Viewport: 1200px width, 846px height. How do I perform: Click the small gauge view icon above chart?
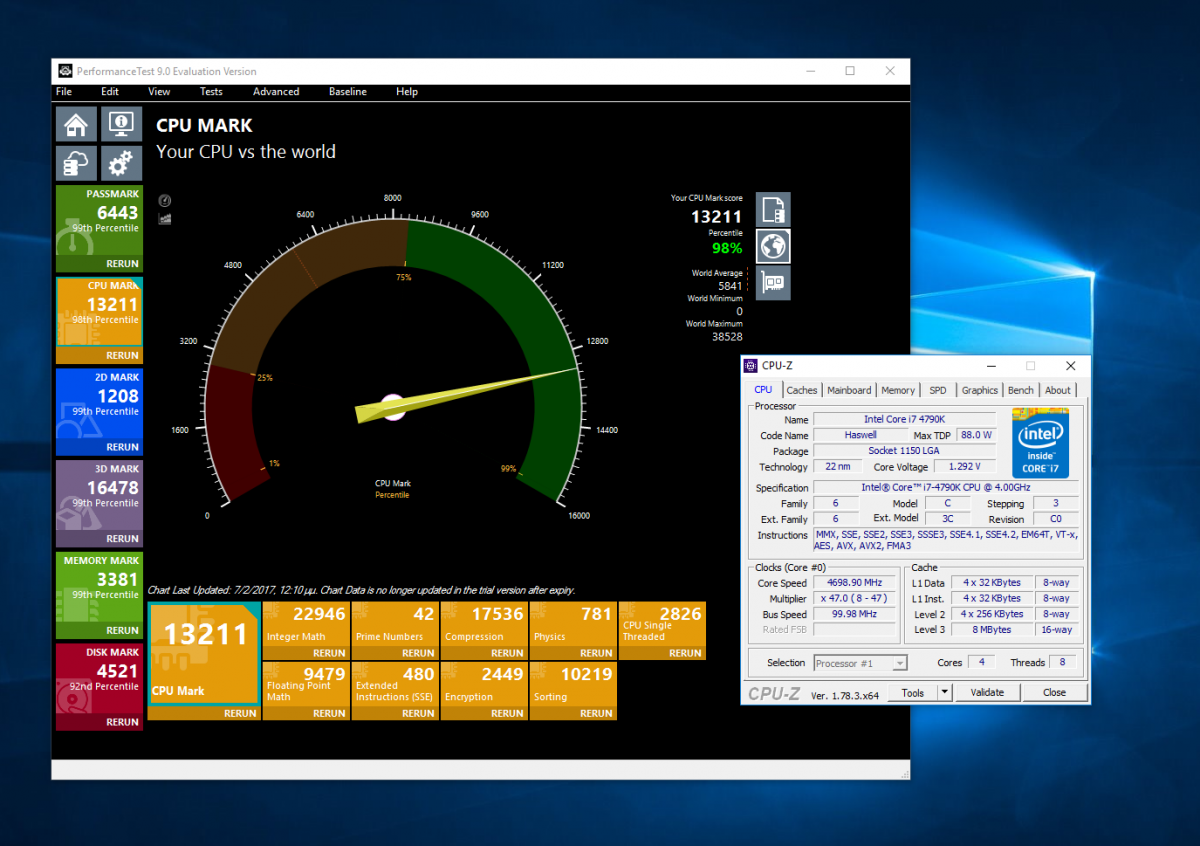[165, 201]
